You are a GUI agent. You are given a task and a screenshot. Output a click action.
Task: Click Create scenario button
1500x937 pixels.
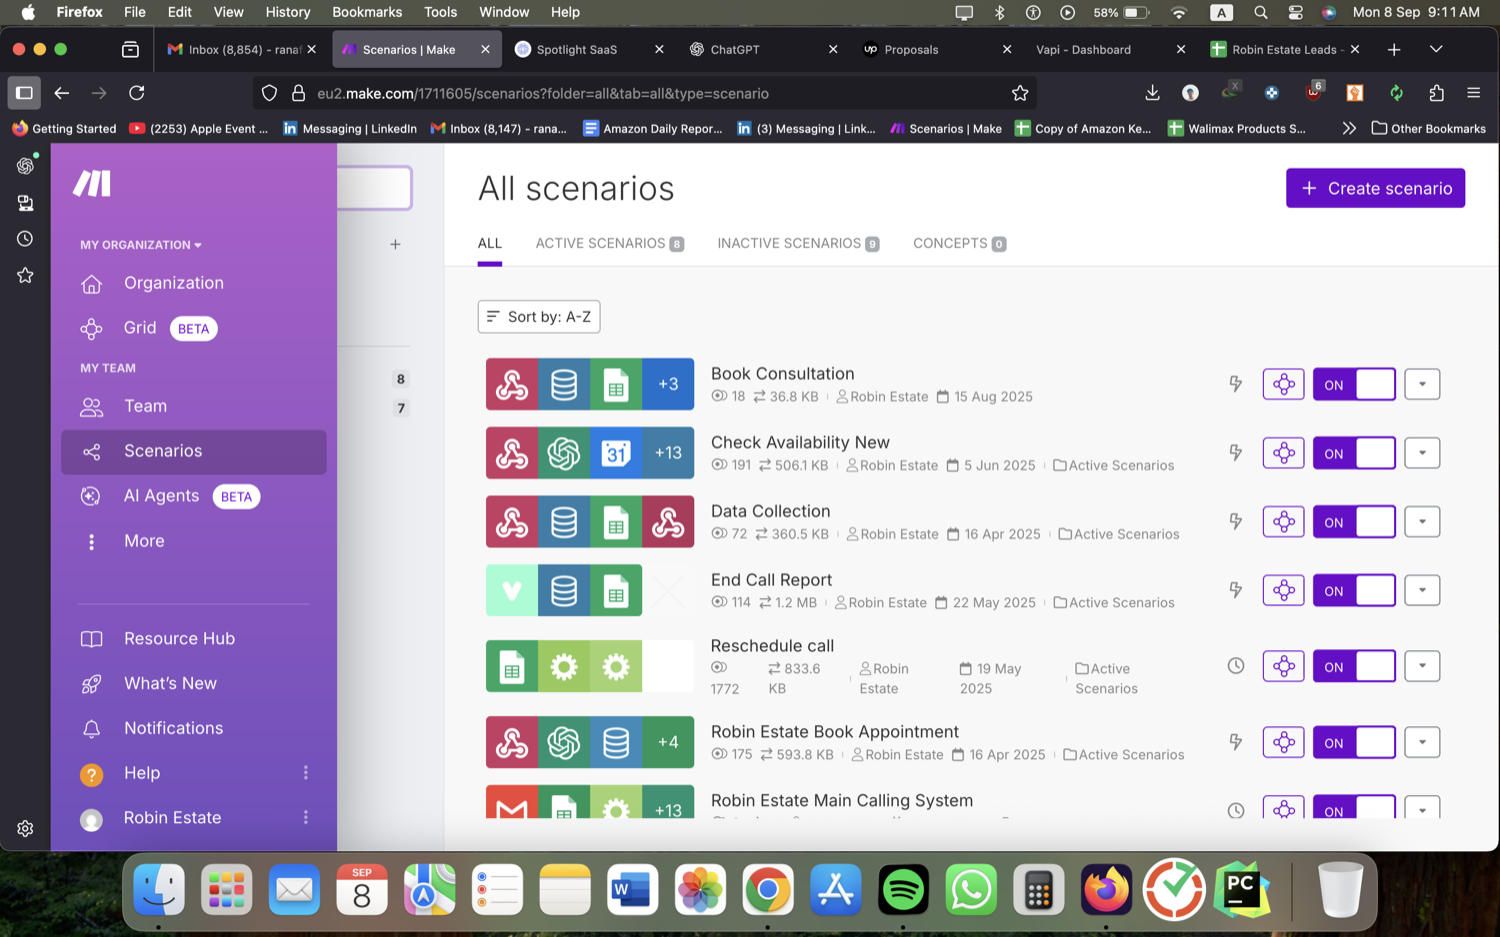[1375, 188]
